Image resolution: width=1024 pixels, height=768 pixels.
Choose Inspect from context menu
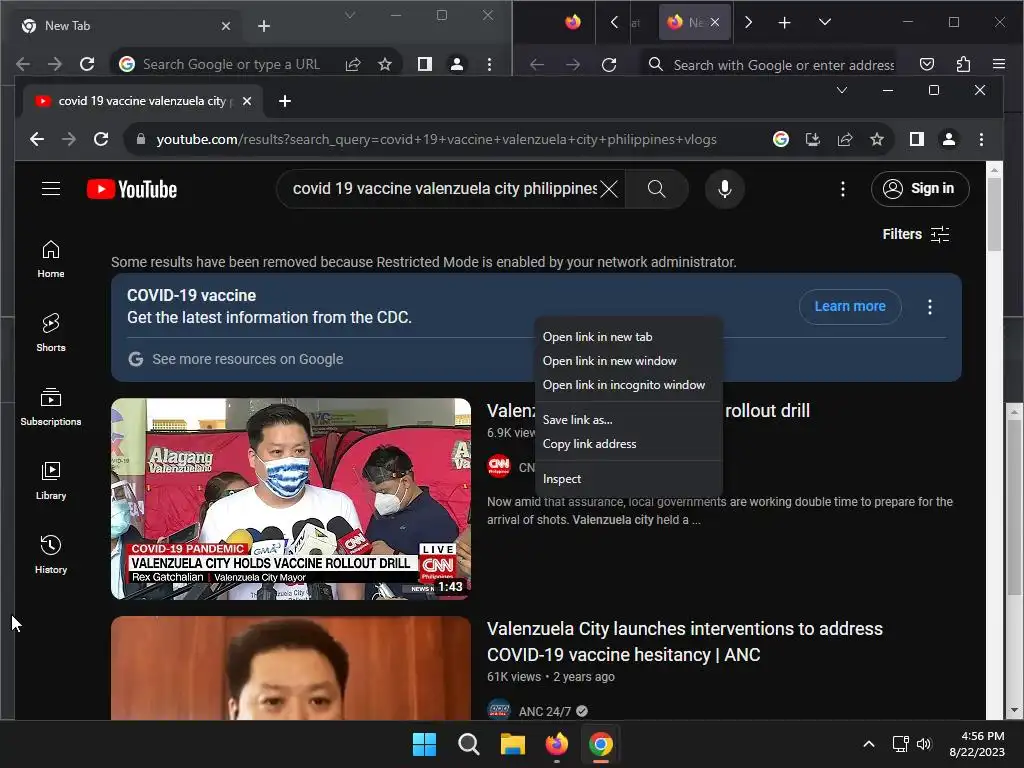pos(628,479)
